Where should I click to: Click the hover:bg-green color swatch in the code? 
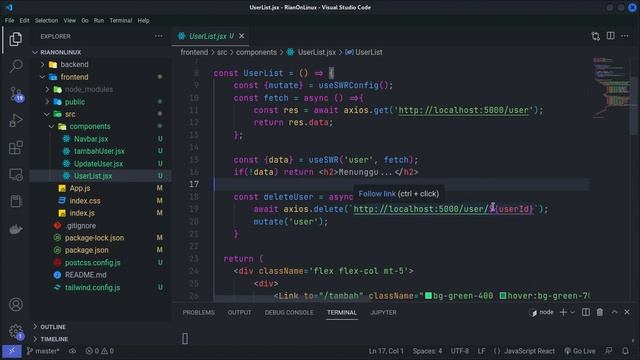[x=503, y=296]
